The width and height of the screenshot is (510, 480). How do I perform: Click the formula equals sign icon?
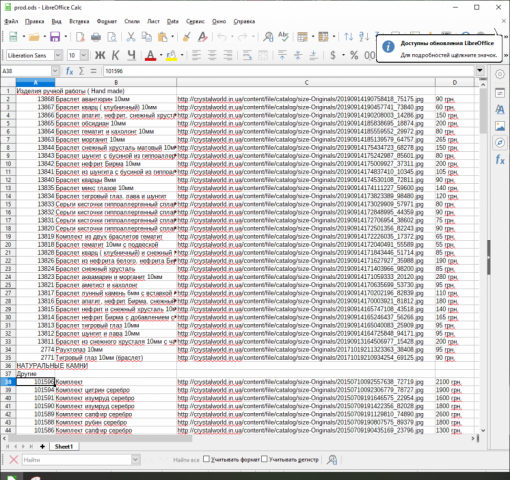click(x=93, y=71)
